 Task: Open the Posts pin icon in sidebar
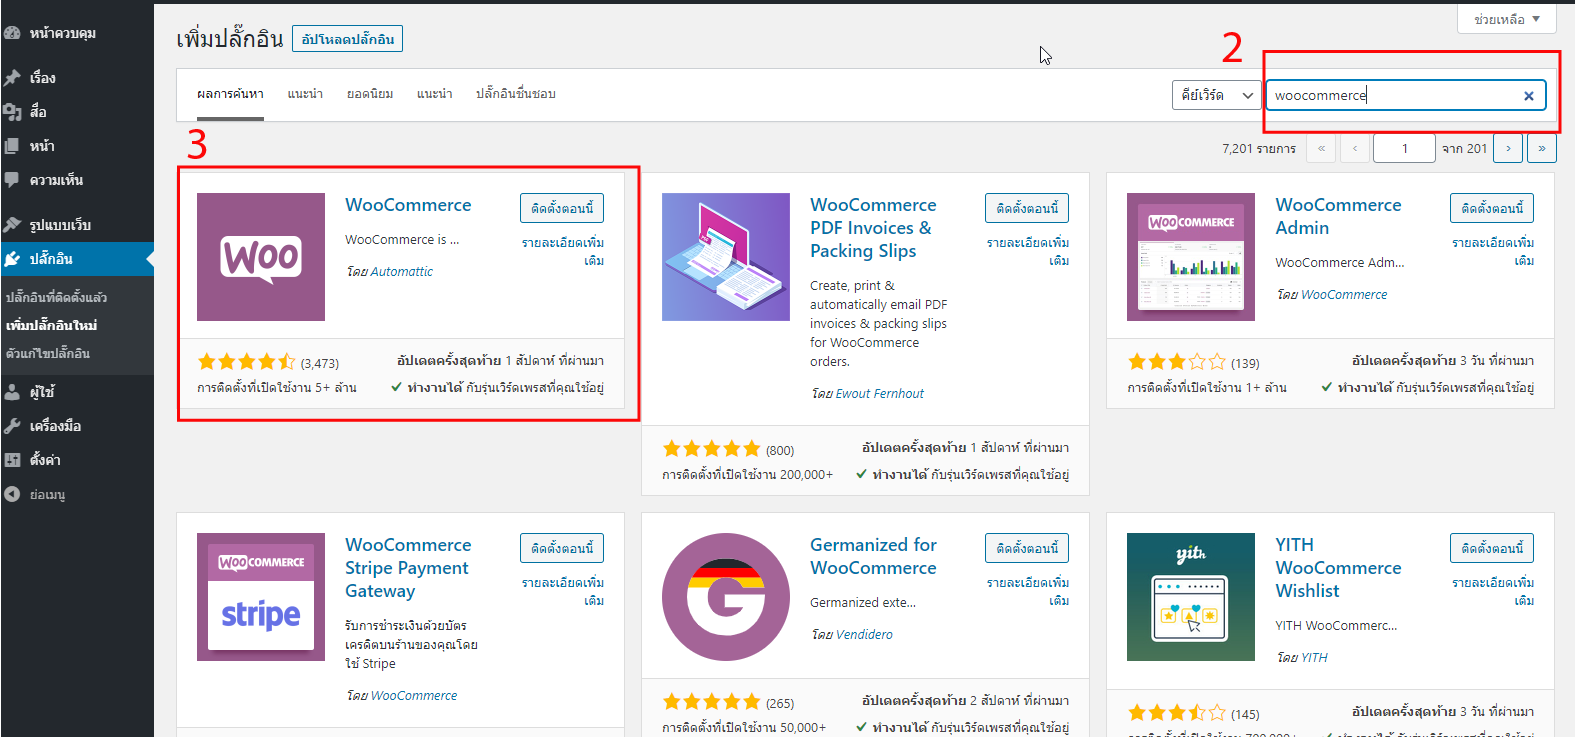12,77
